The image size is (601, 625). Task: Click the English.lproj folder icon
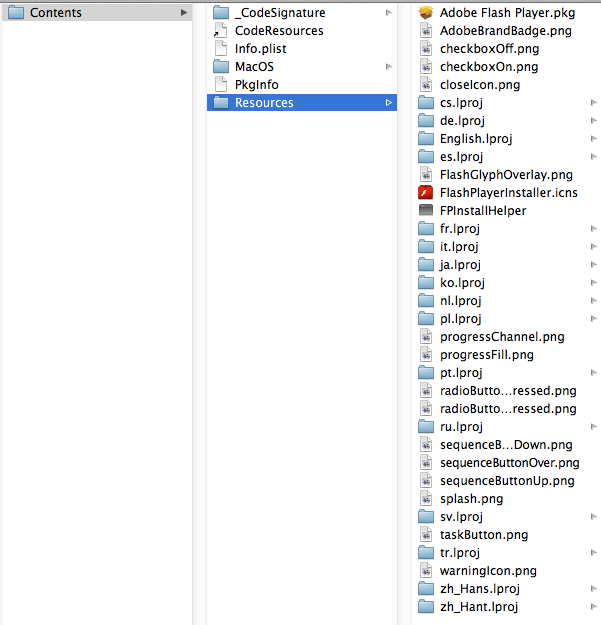point(426,139)
